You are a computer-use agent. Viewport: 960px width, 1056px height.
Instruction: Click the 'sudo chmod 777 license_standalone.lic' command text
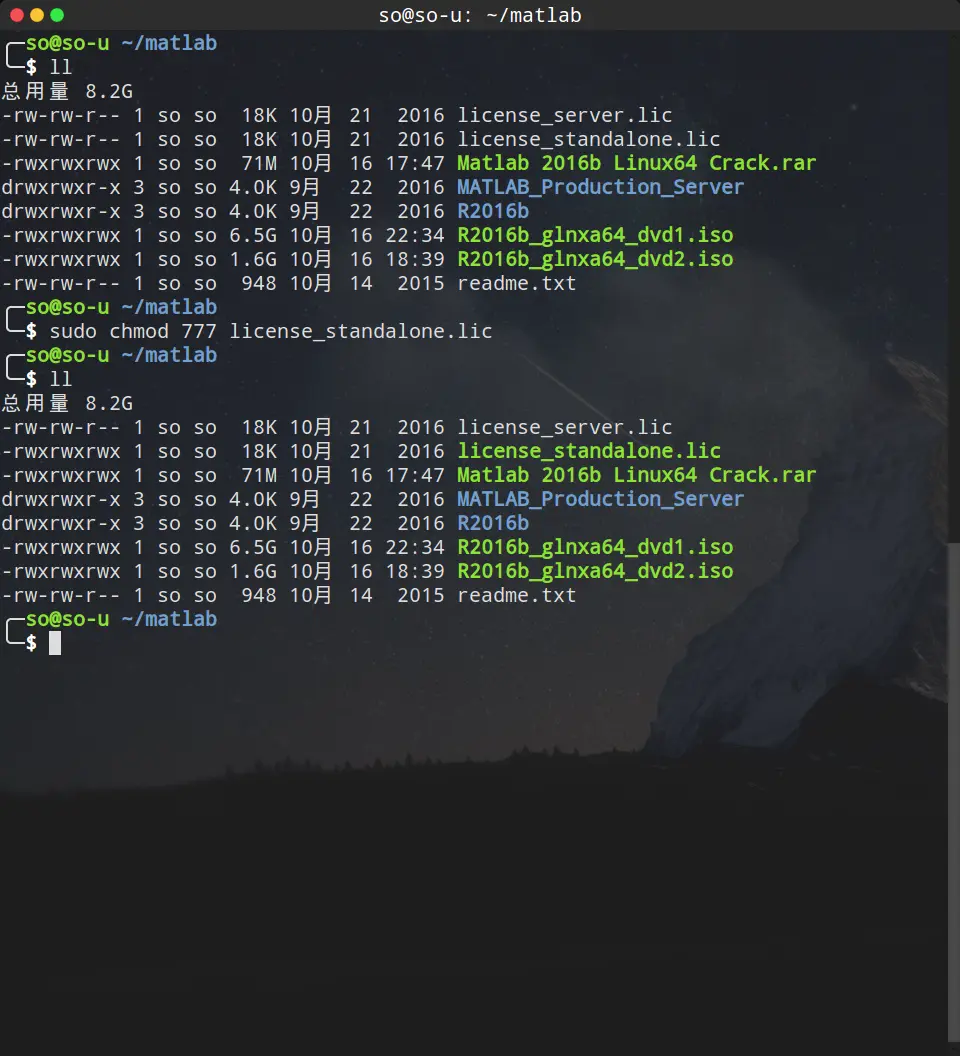(x=271, y=331)
